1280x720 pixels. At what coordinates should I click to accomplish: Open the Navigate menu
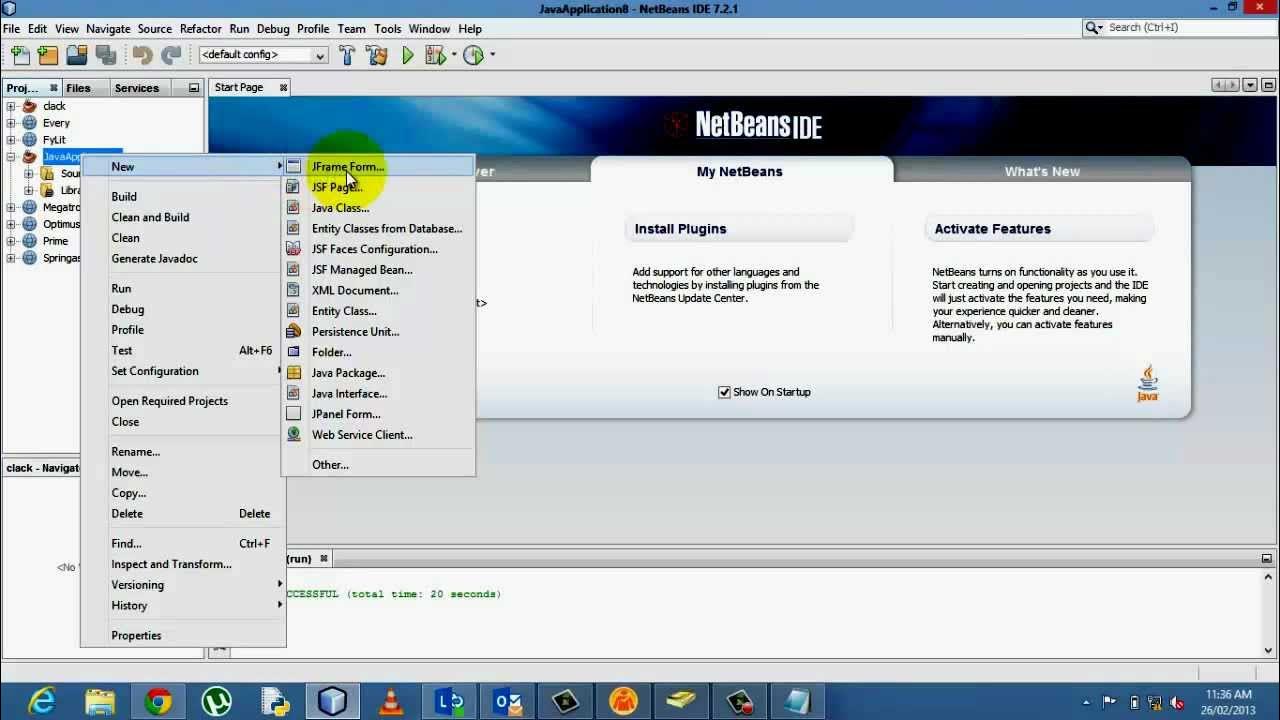(108, 29)
